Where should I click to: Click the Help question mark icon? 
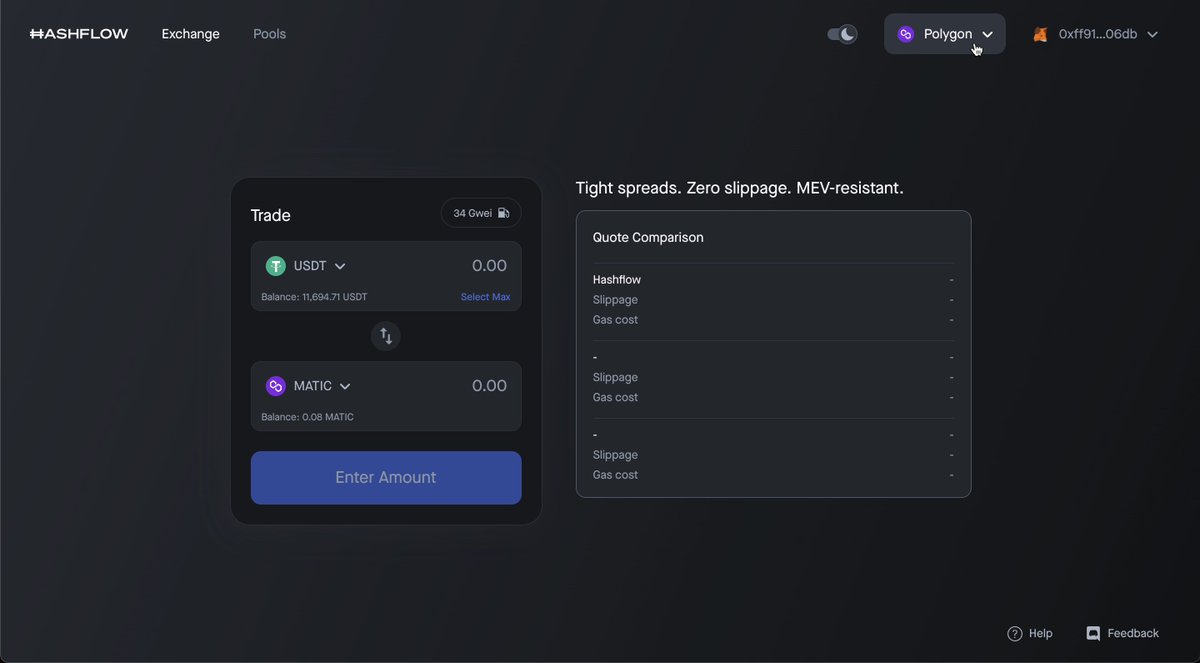point(1015,633)
